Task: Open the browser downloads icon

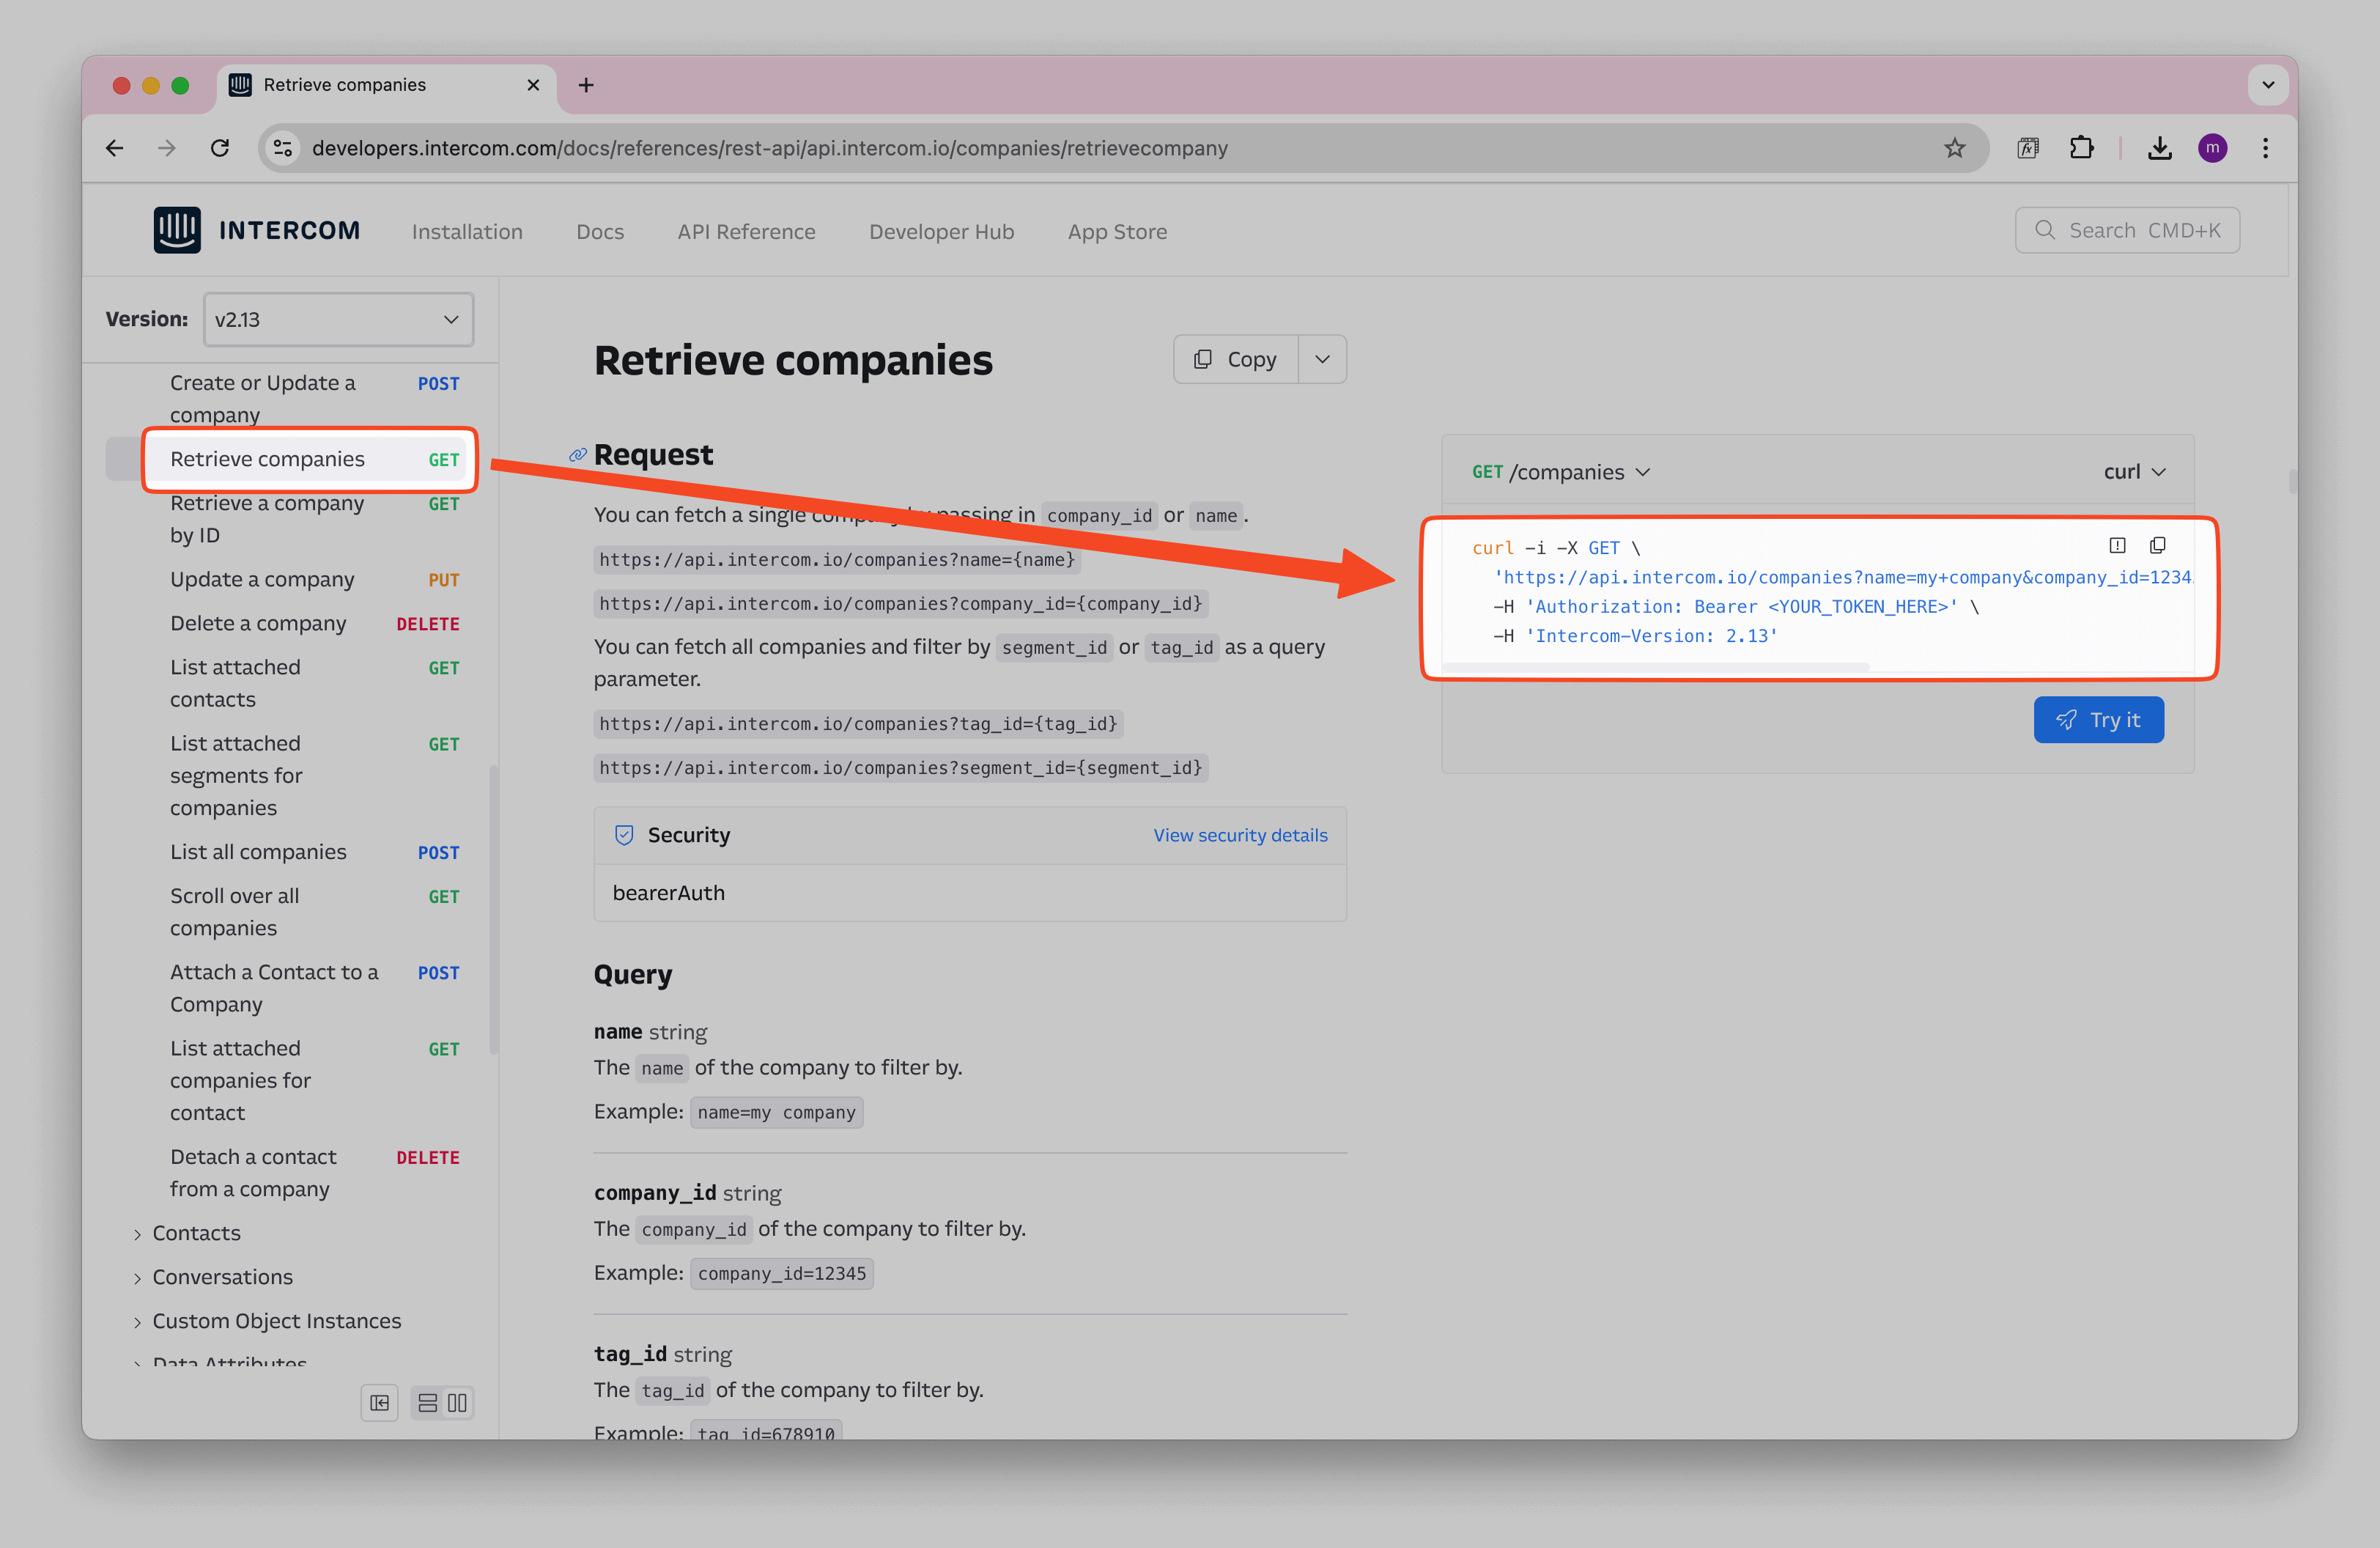Action: click(x=2160, y=148)
